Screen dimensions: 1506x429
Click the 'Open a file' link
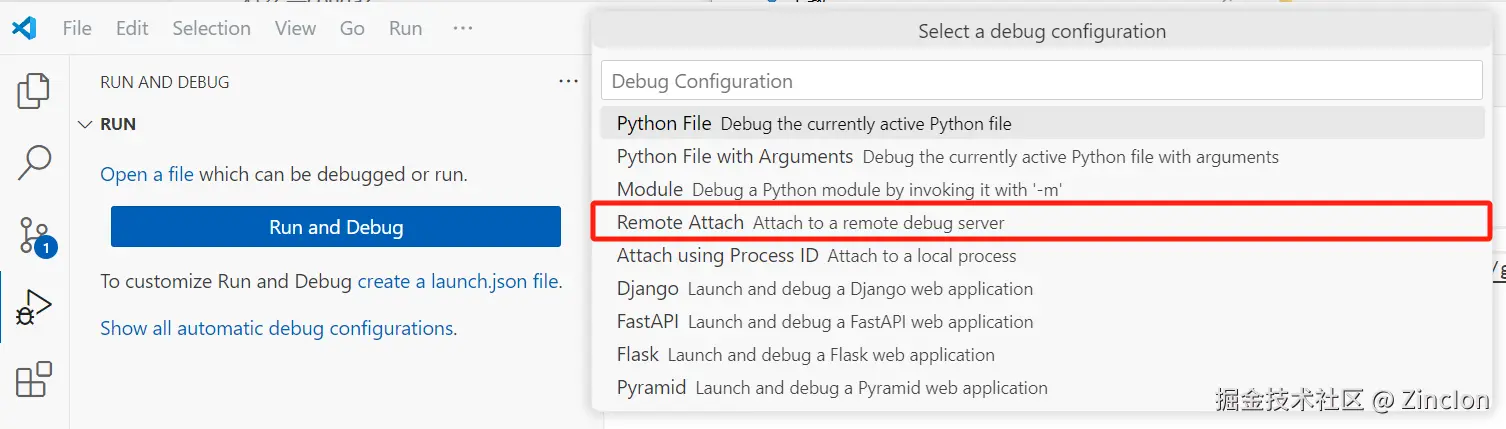point(147,174)
